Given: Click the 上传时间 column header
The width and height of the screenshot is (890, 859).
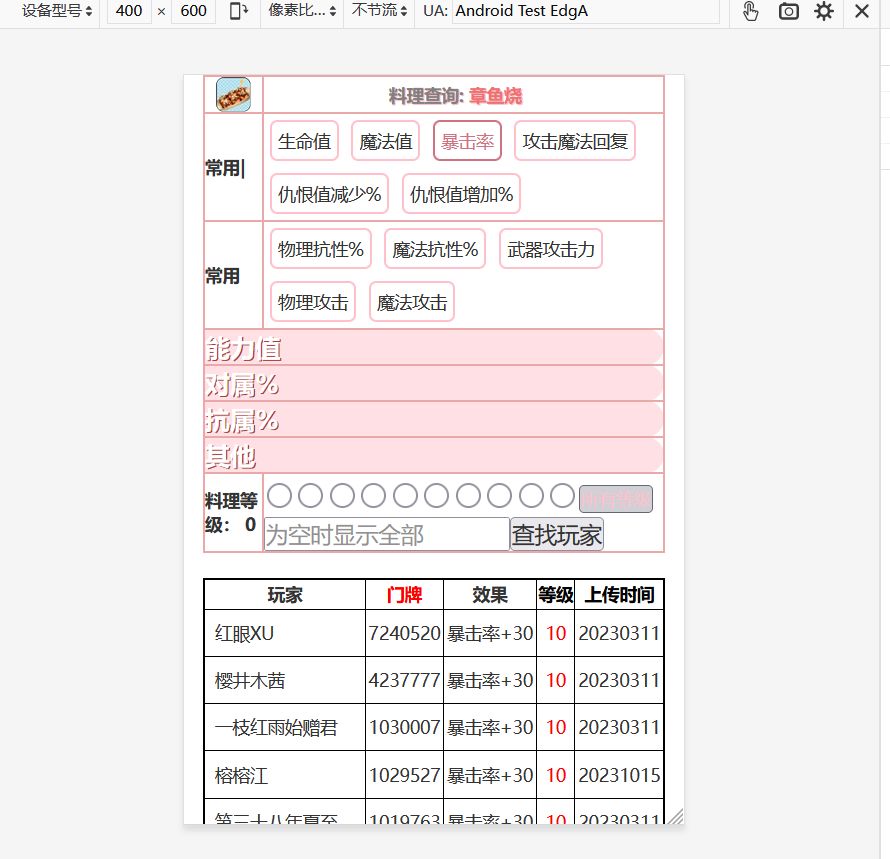Looking at the screenshot, I should [x=619, y=594].
